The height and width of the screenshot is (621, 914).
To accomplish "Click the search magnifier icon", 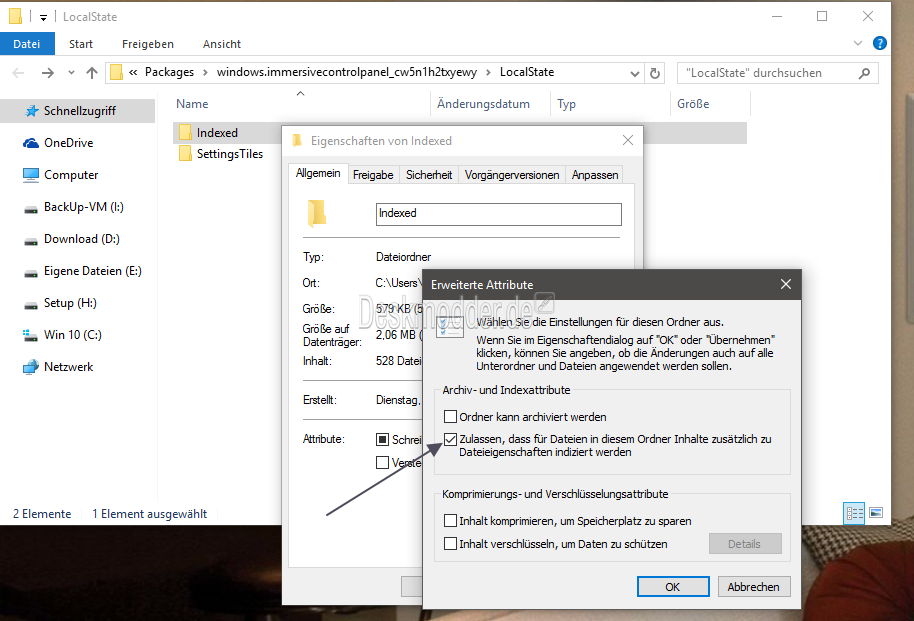I will pyautogui.click(x=864, y=73).
